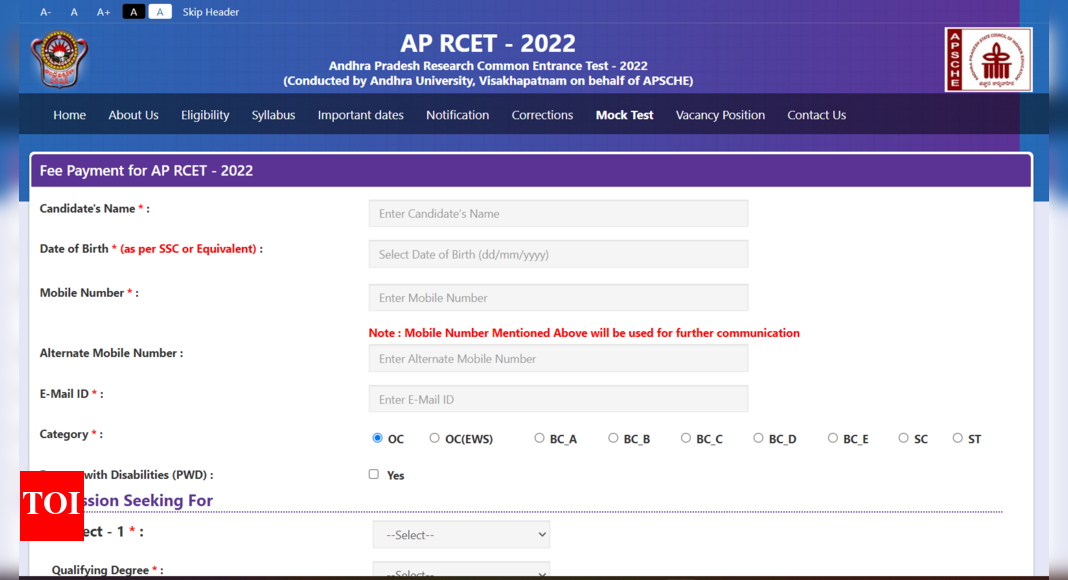
Task: Click the Andhra University logo
Action: (59, 59)
